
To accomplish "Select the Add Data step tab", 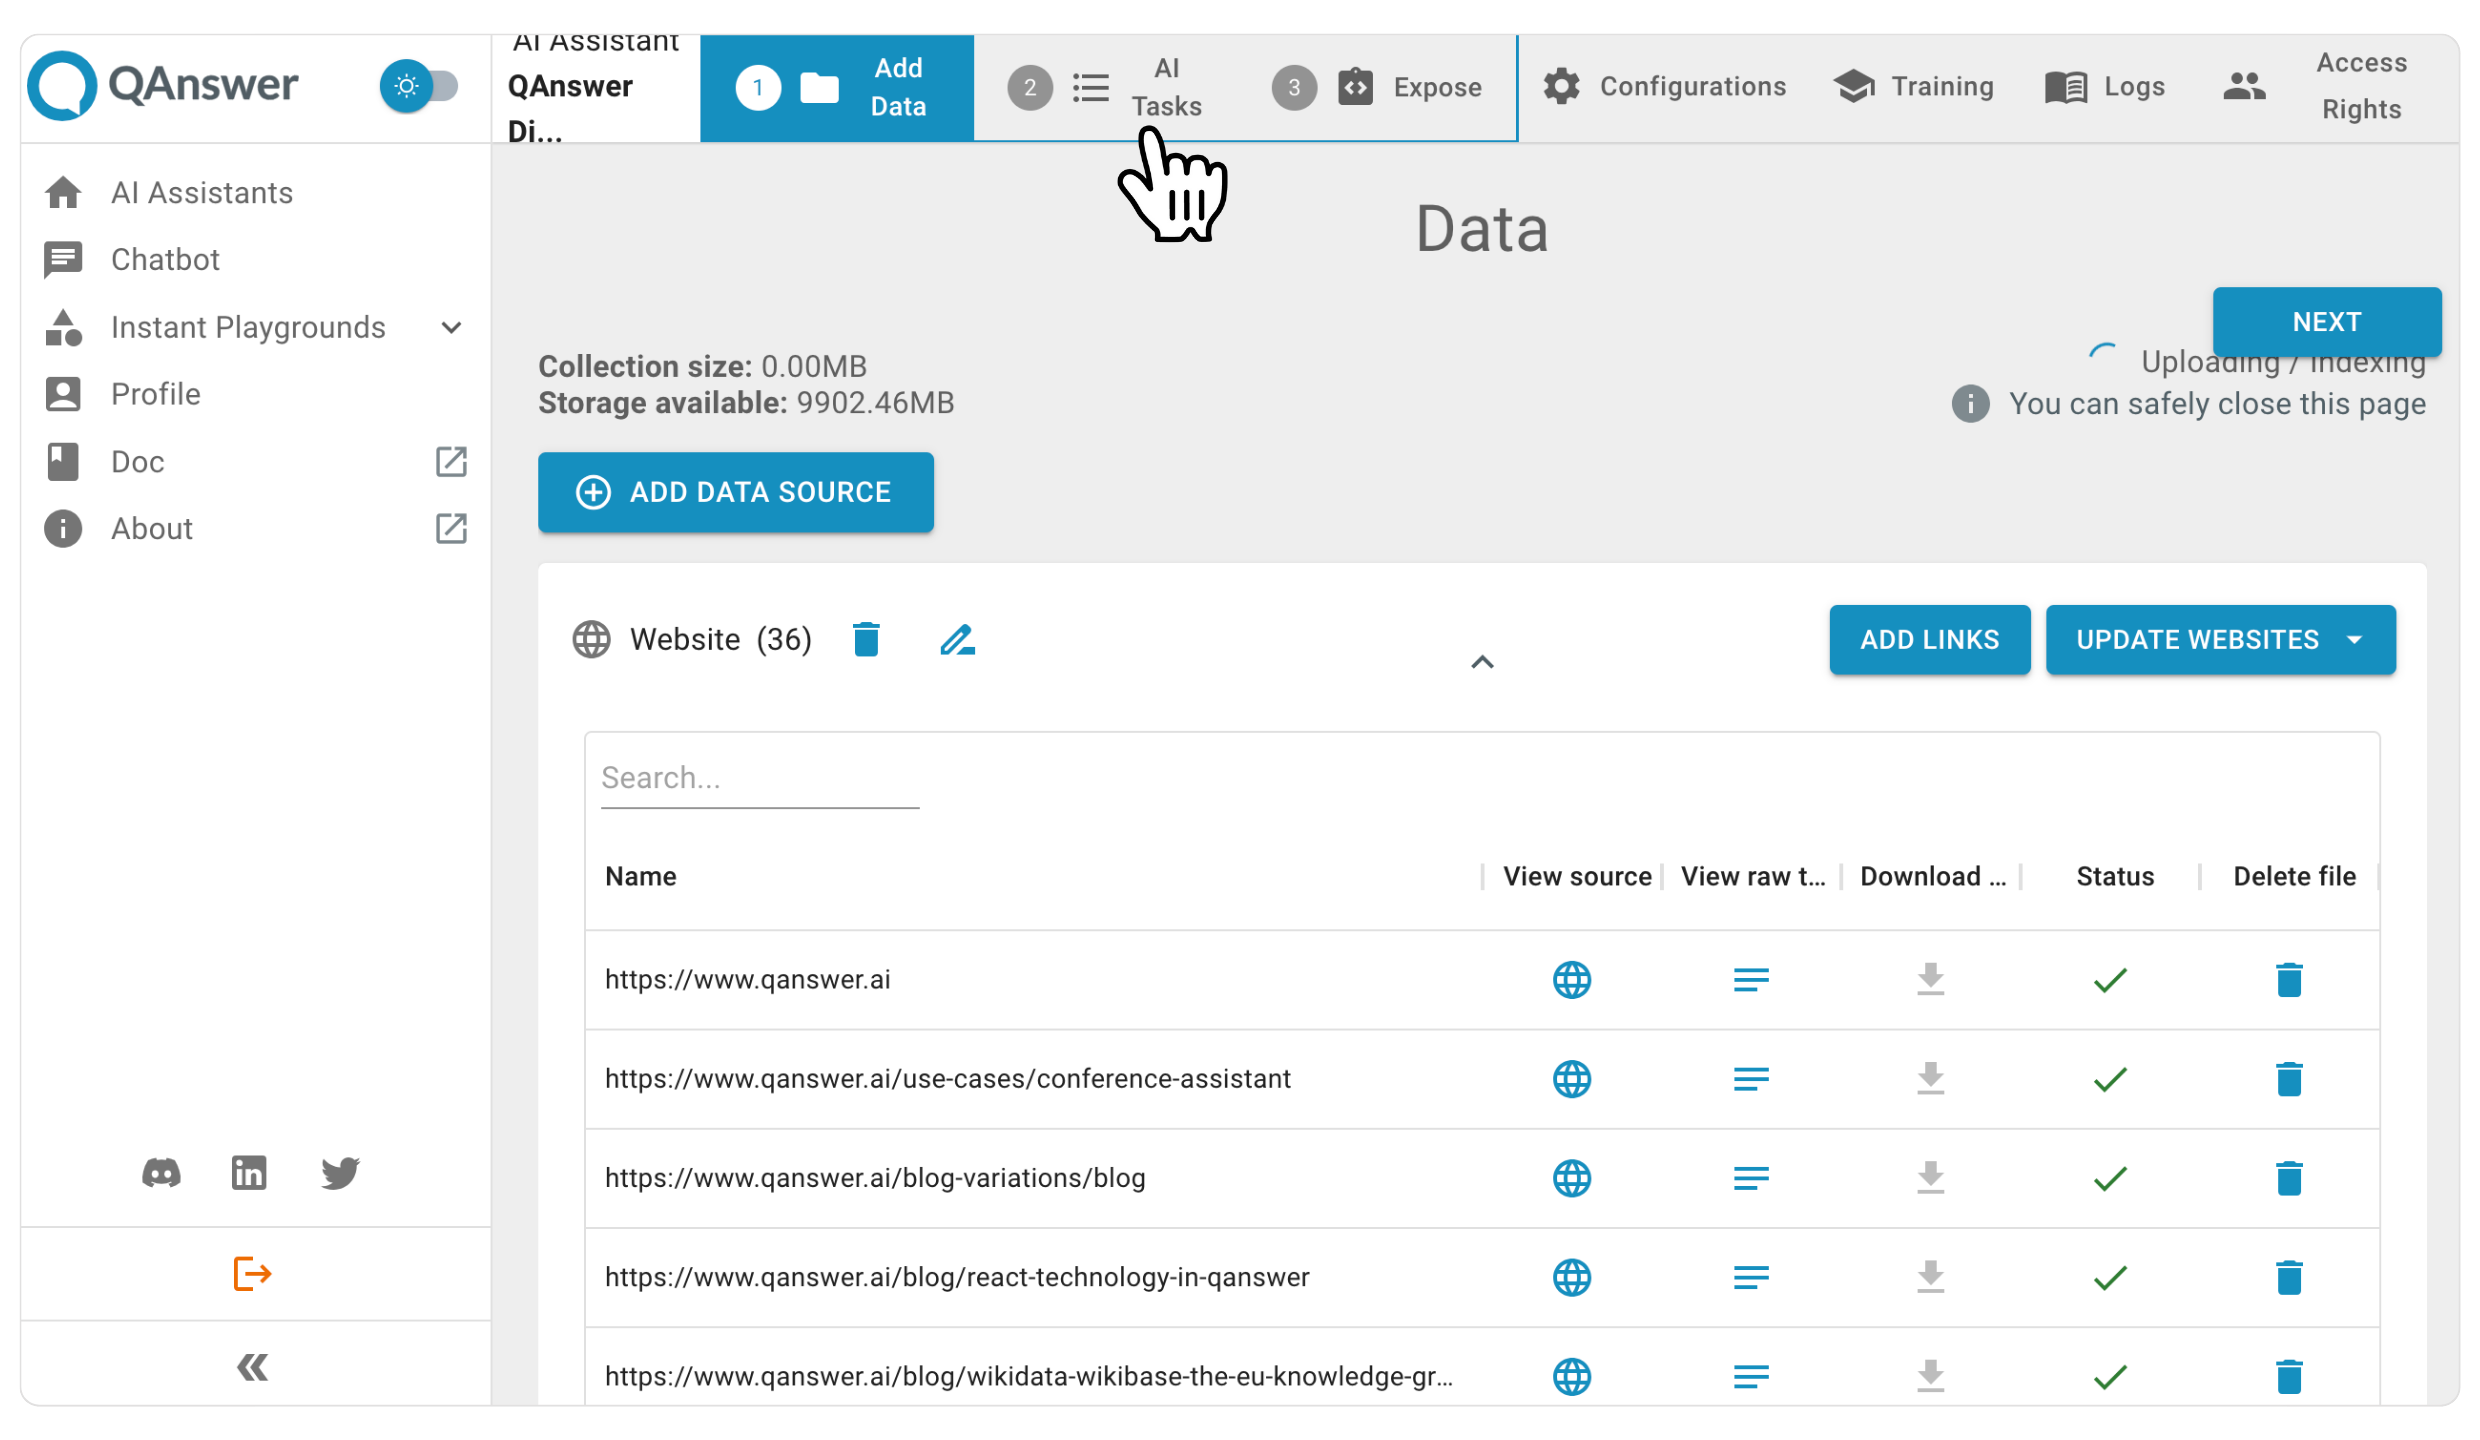I will pos(837,88).
